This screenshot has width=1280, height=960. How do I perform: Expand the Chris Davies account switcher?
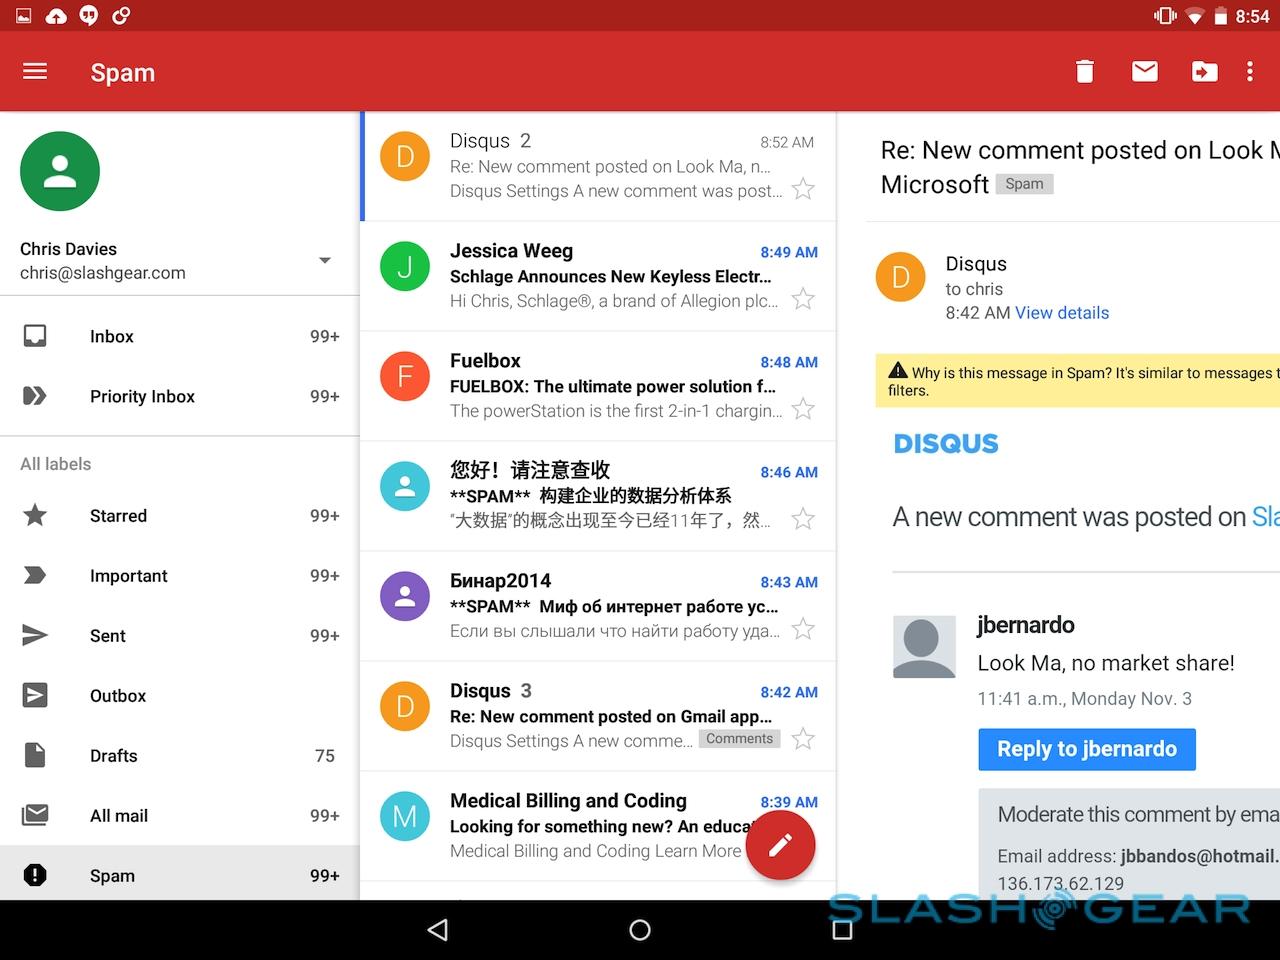[x=324, y=261]
